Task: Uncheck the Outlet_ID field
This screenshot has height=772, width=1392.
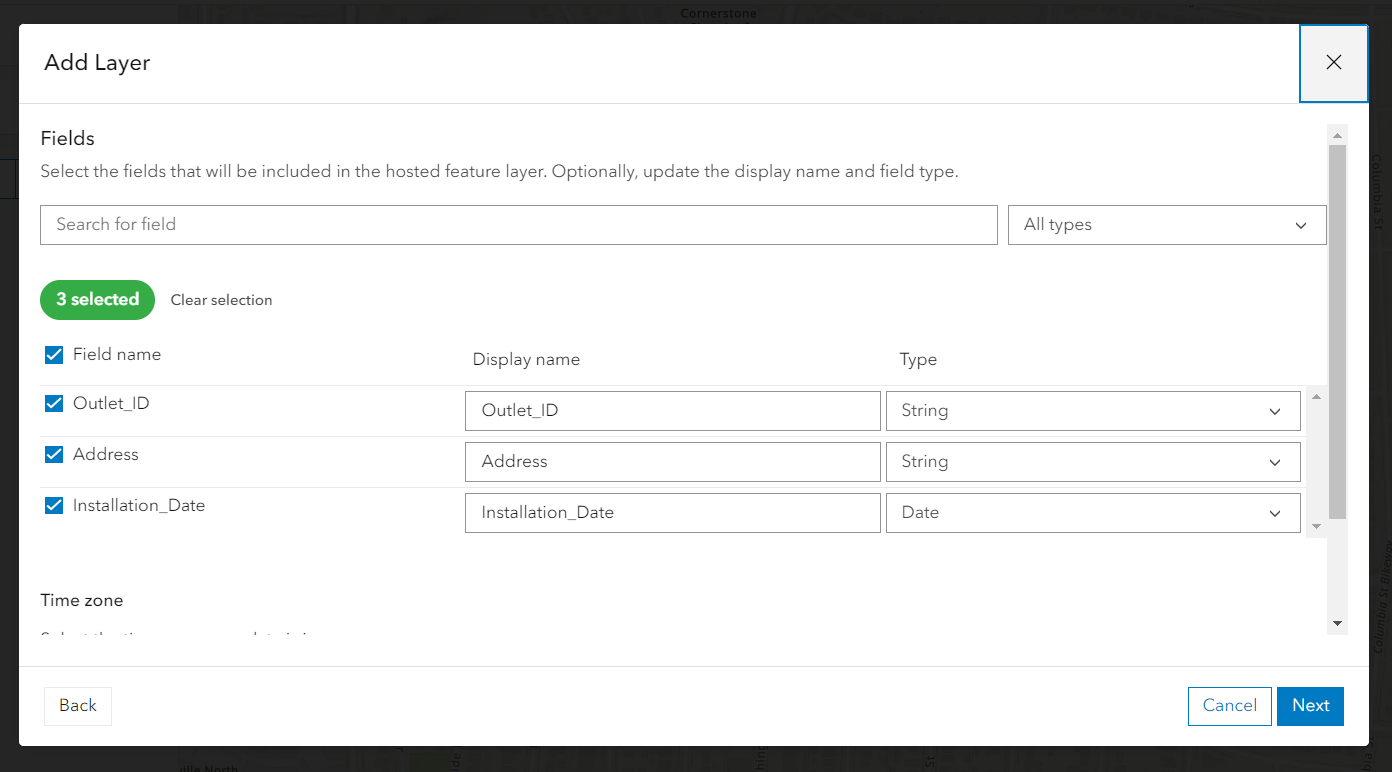Action: pyautogui.click(x=53, y=403)
